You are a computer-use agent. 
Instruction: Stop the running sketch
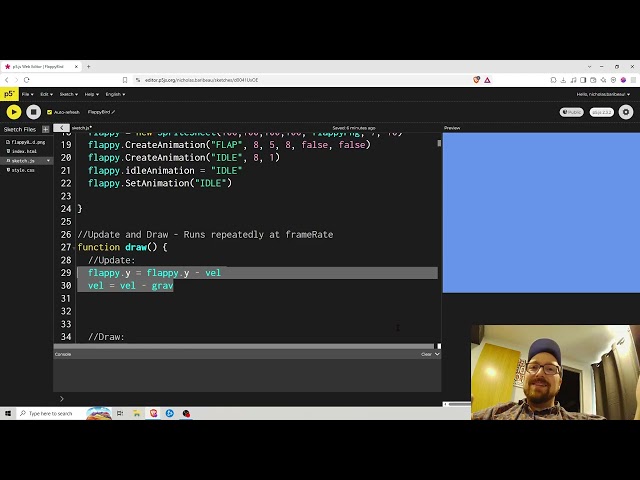click(33, 112)
